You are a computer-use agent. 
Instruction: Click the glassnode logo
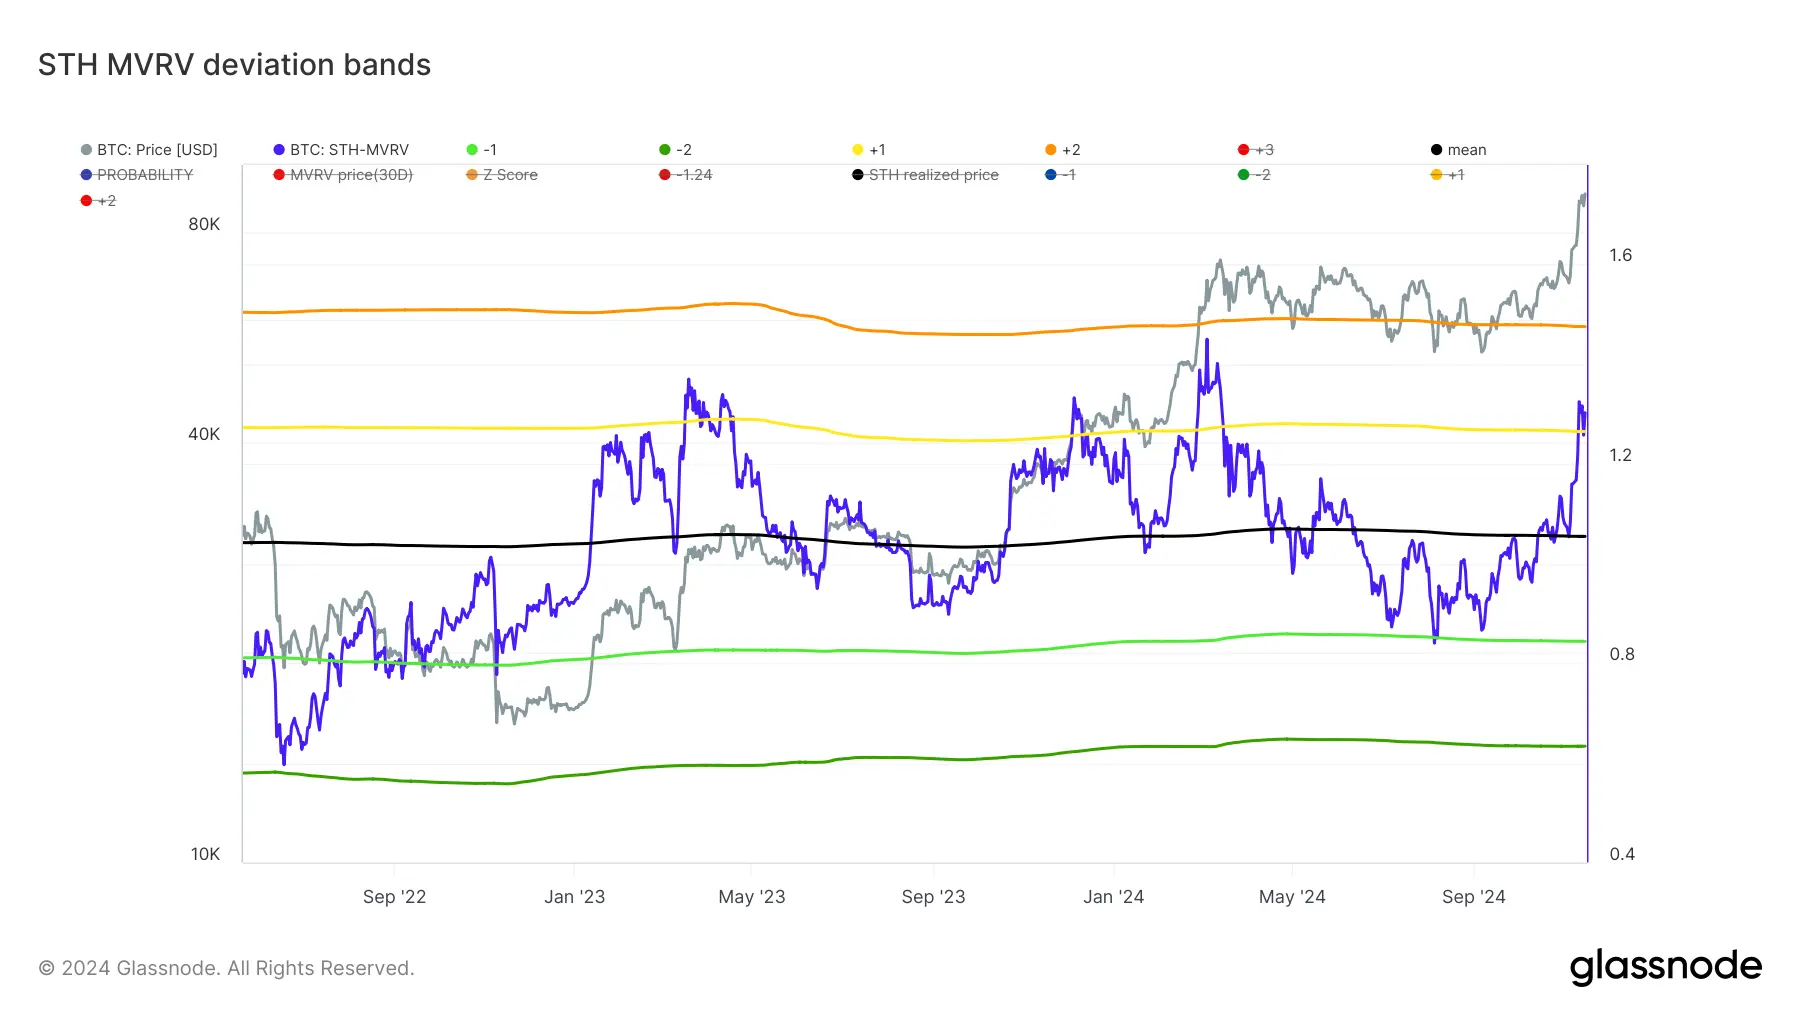(1665, 967)
